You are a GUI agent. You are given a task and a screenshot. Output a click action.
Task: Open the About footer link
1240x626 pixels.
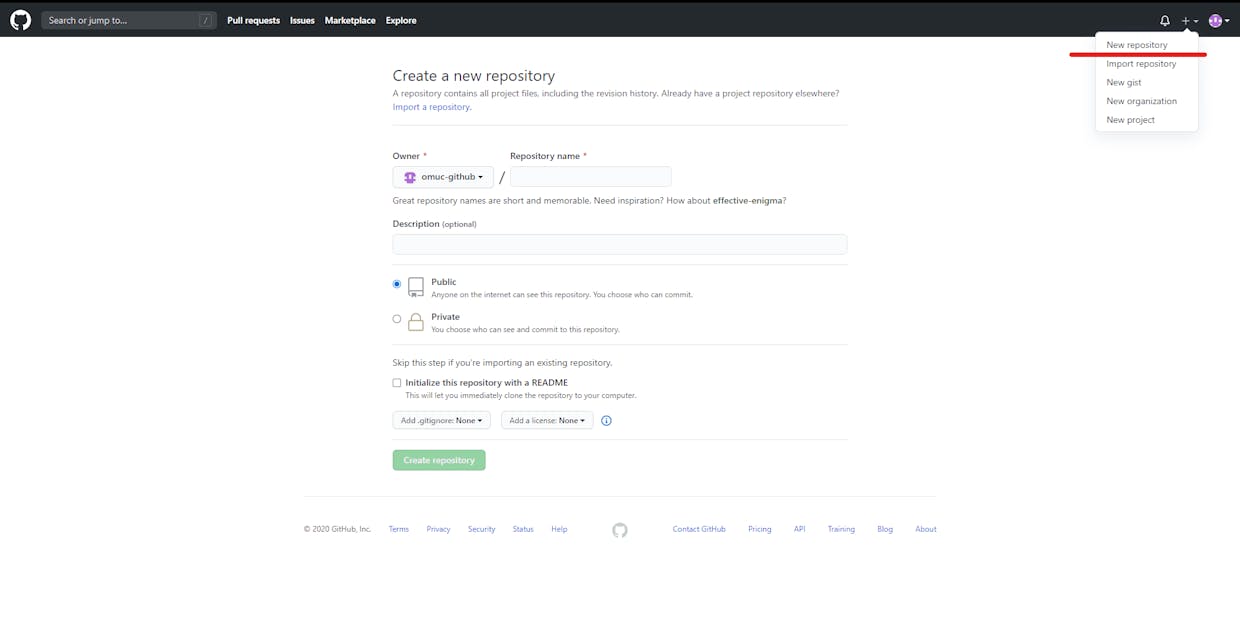(926, 530)
